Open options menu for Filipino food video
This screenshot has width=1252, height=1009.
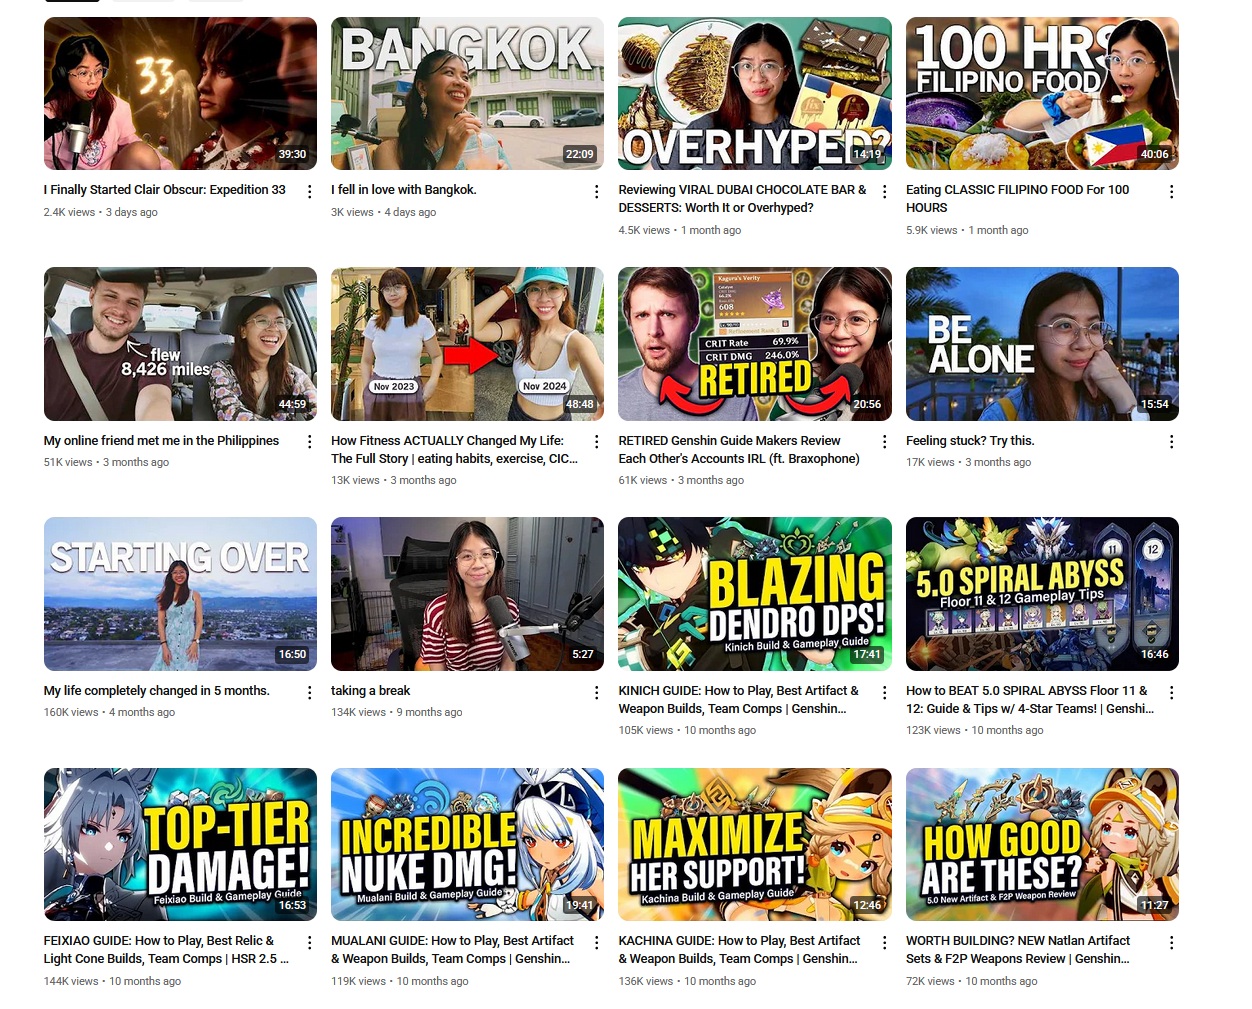coord(1171,191)
